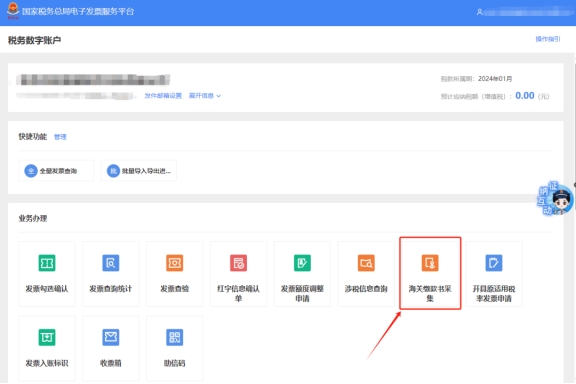Open 操作指引 operation guide link
The width and height of the screenshot is (576, 384).
548,39
